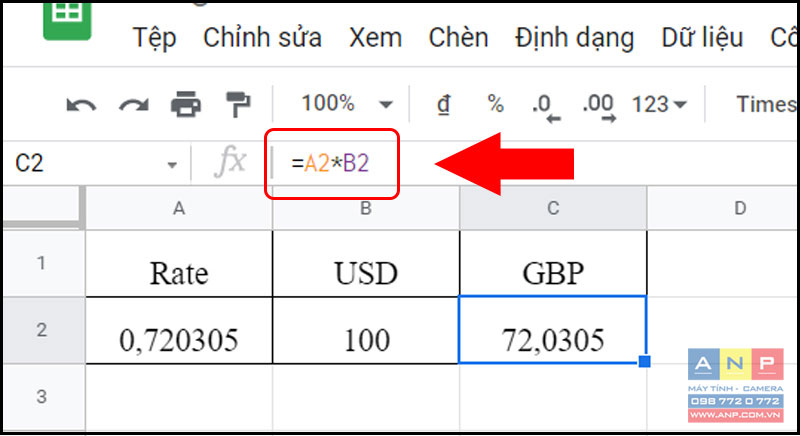This screenshot has width=800, height=436.
Task: Open the Google Sheets home icon
Action: tap(67, 20)
